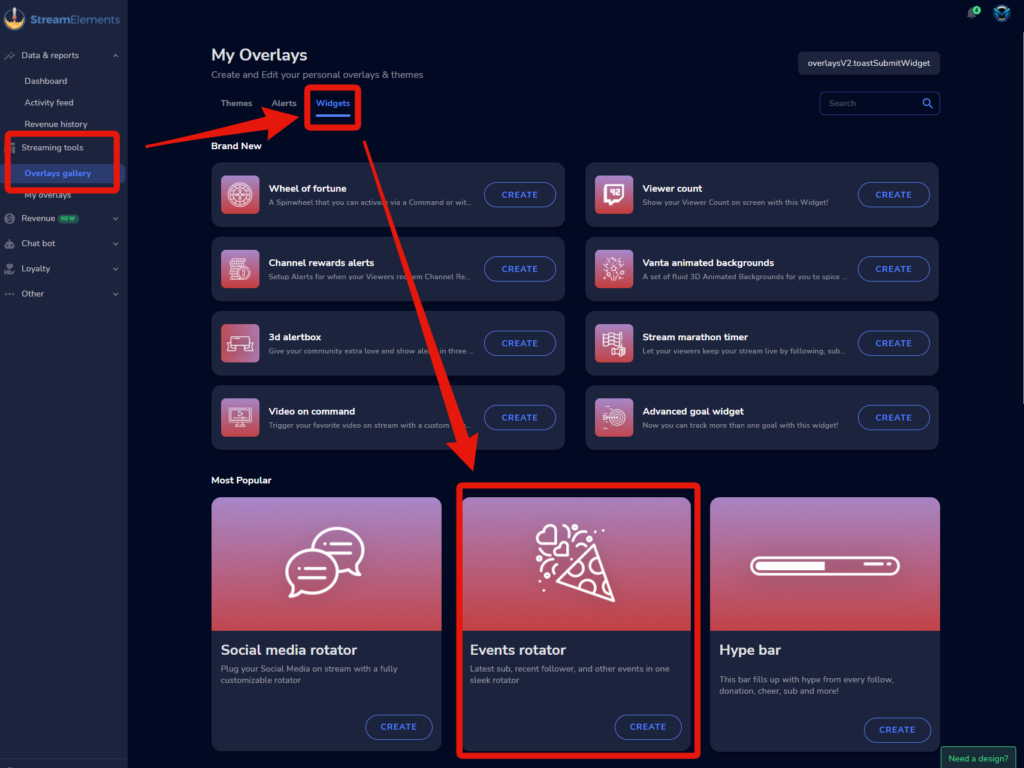
Task: Open Revenue history in the sidebar
Action: [x=56, y=124]
